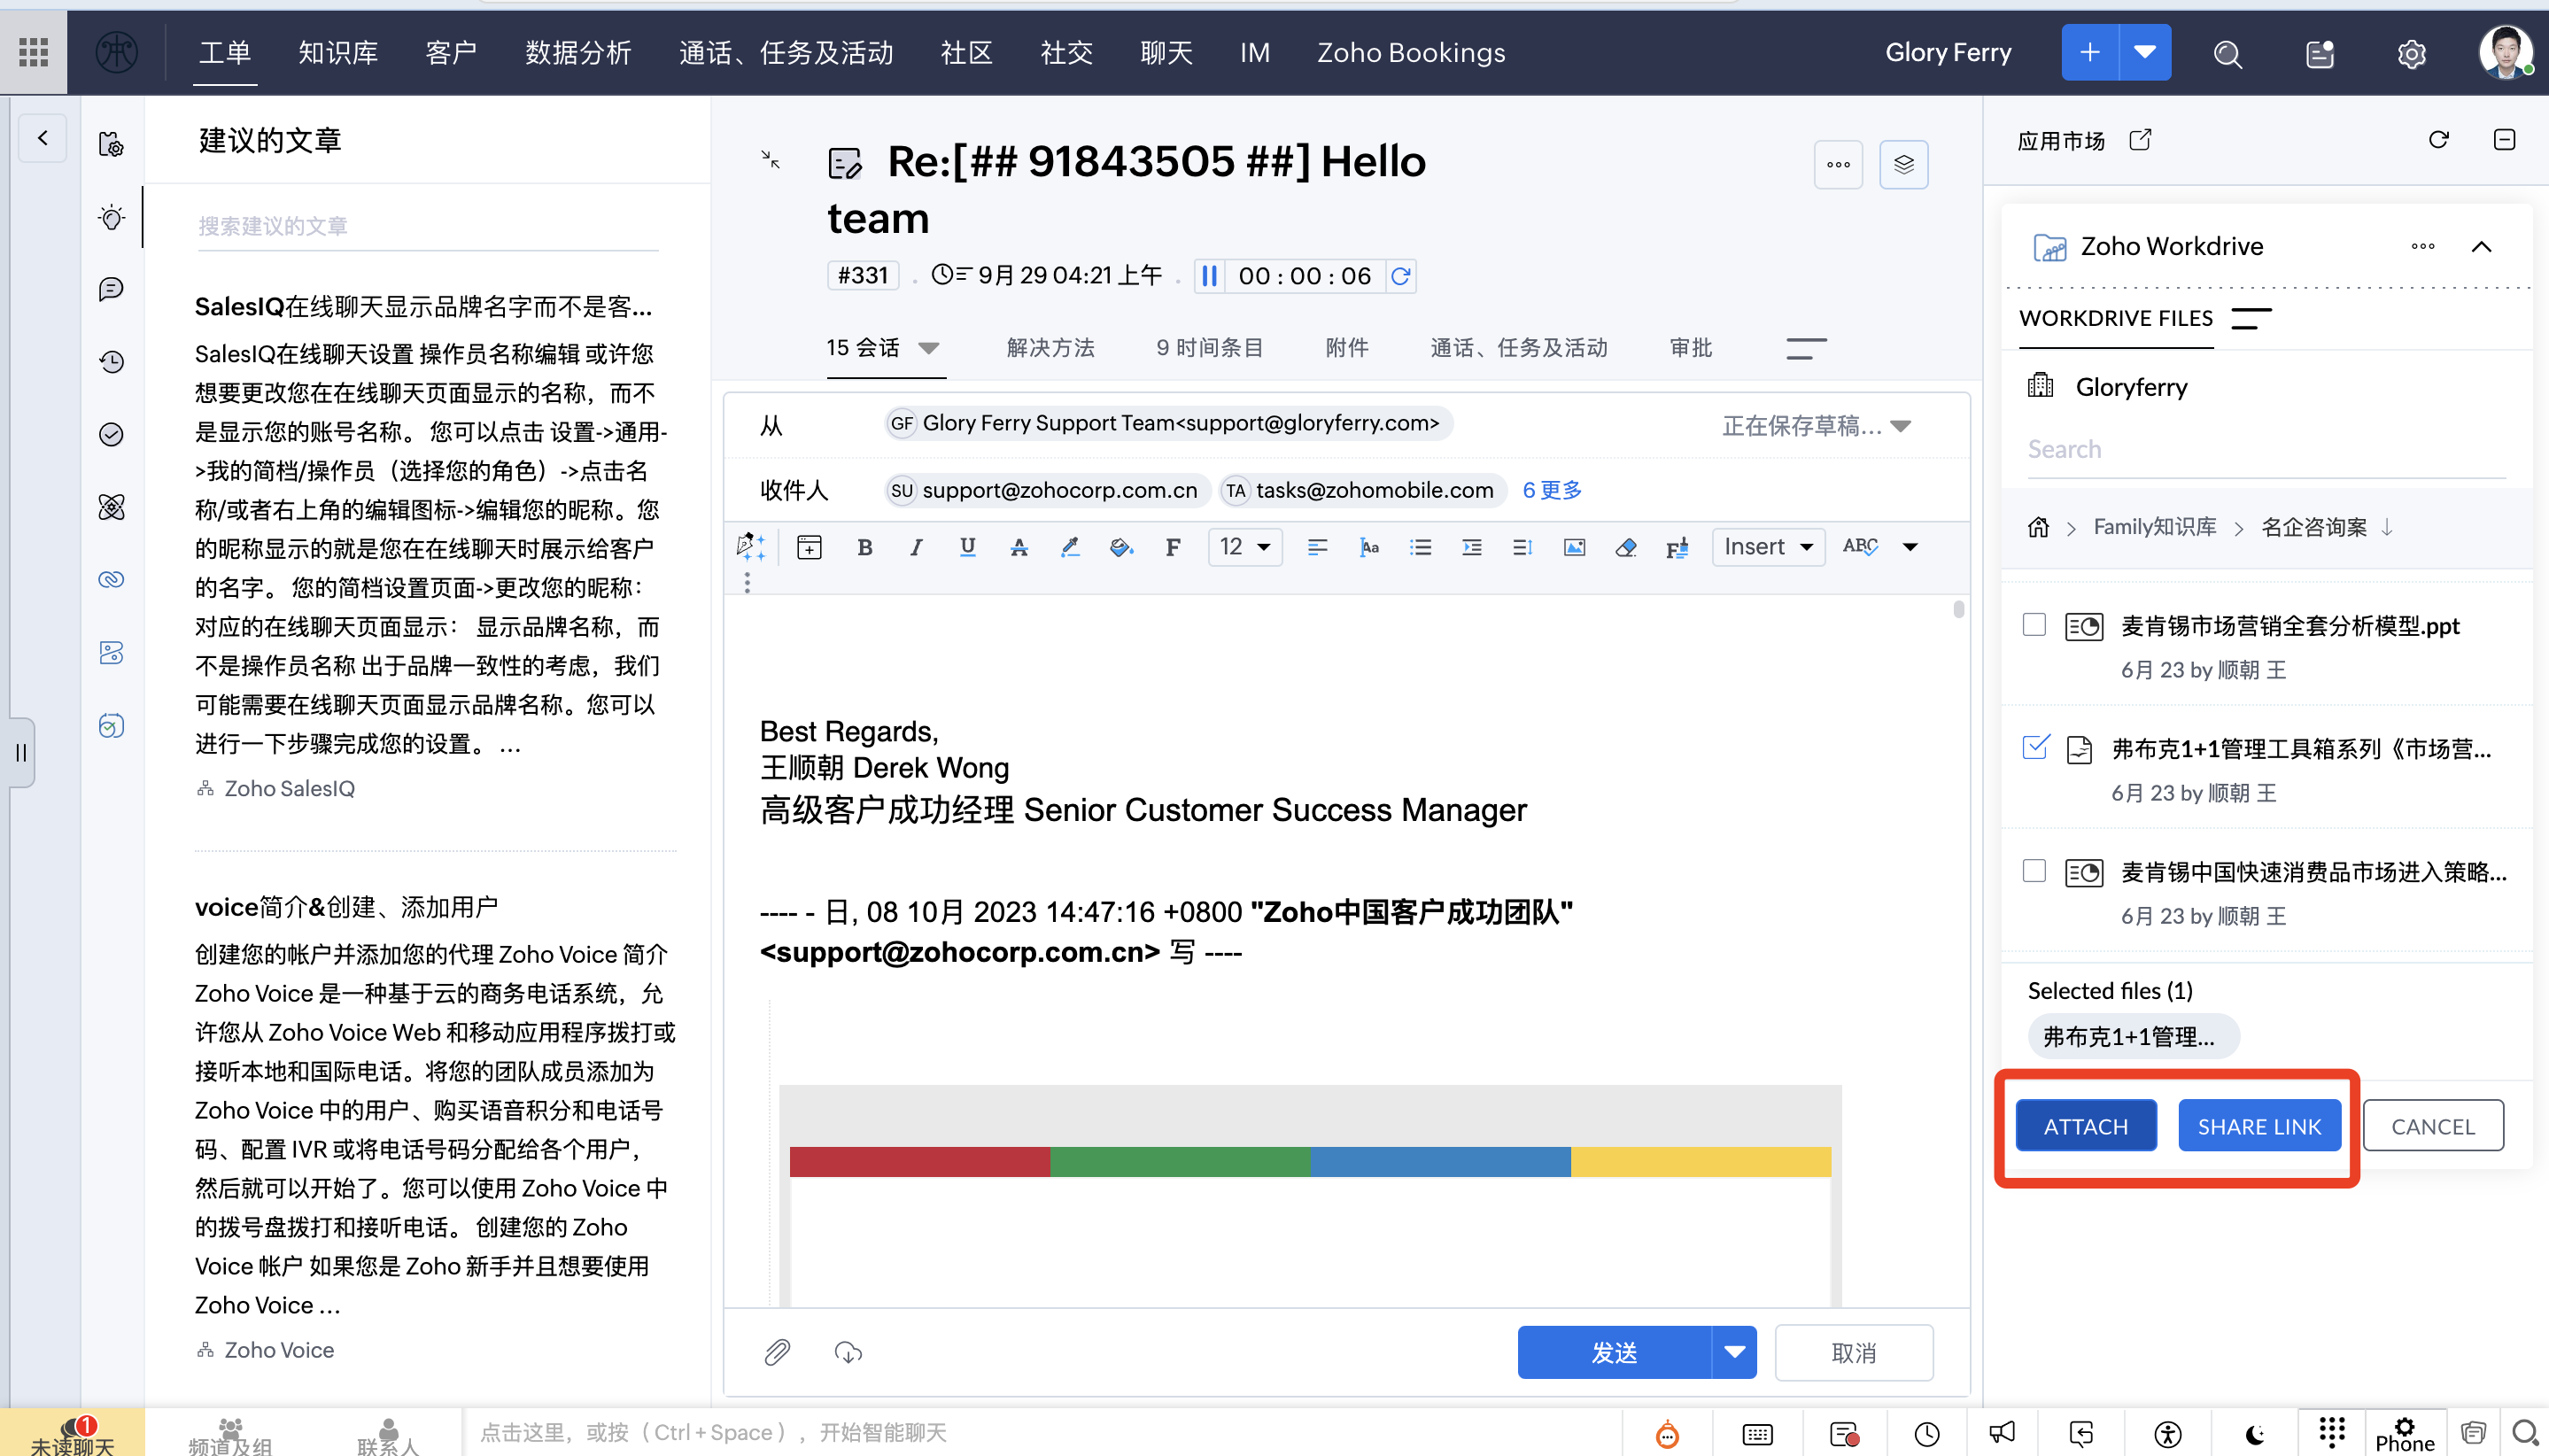Open marketplace in new window icon
The image size is (2549, 1456).
click(x=2140, y=139)
